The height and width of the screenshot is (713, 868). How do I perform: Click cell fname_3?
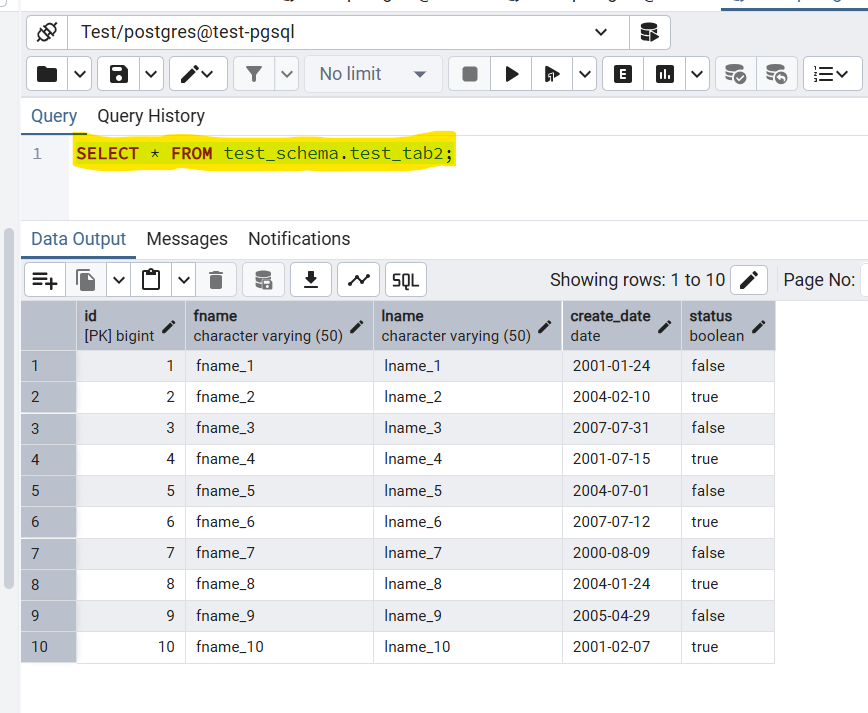[x=280, y=428]
